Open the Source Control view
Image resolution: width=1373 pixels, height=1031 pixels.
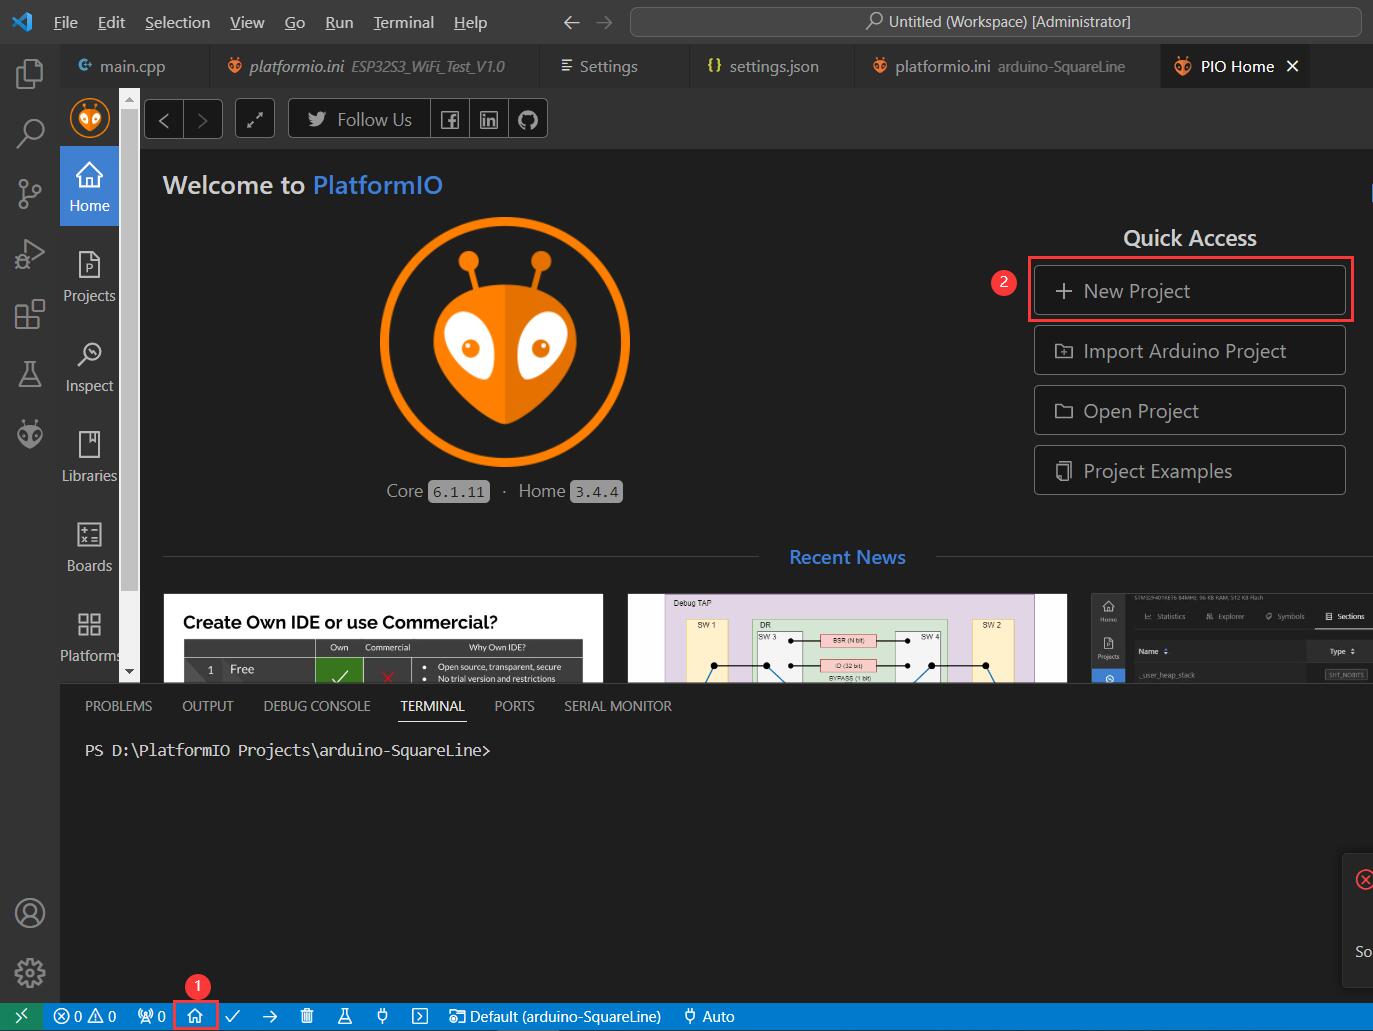point(30,193)
